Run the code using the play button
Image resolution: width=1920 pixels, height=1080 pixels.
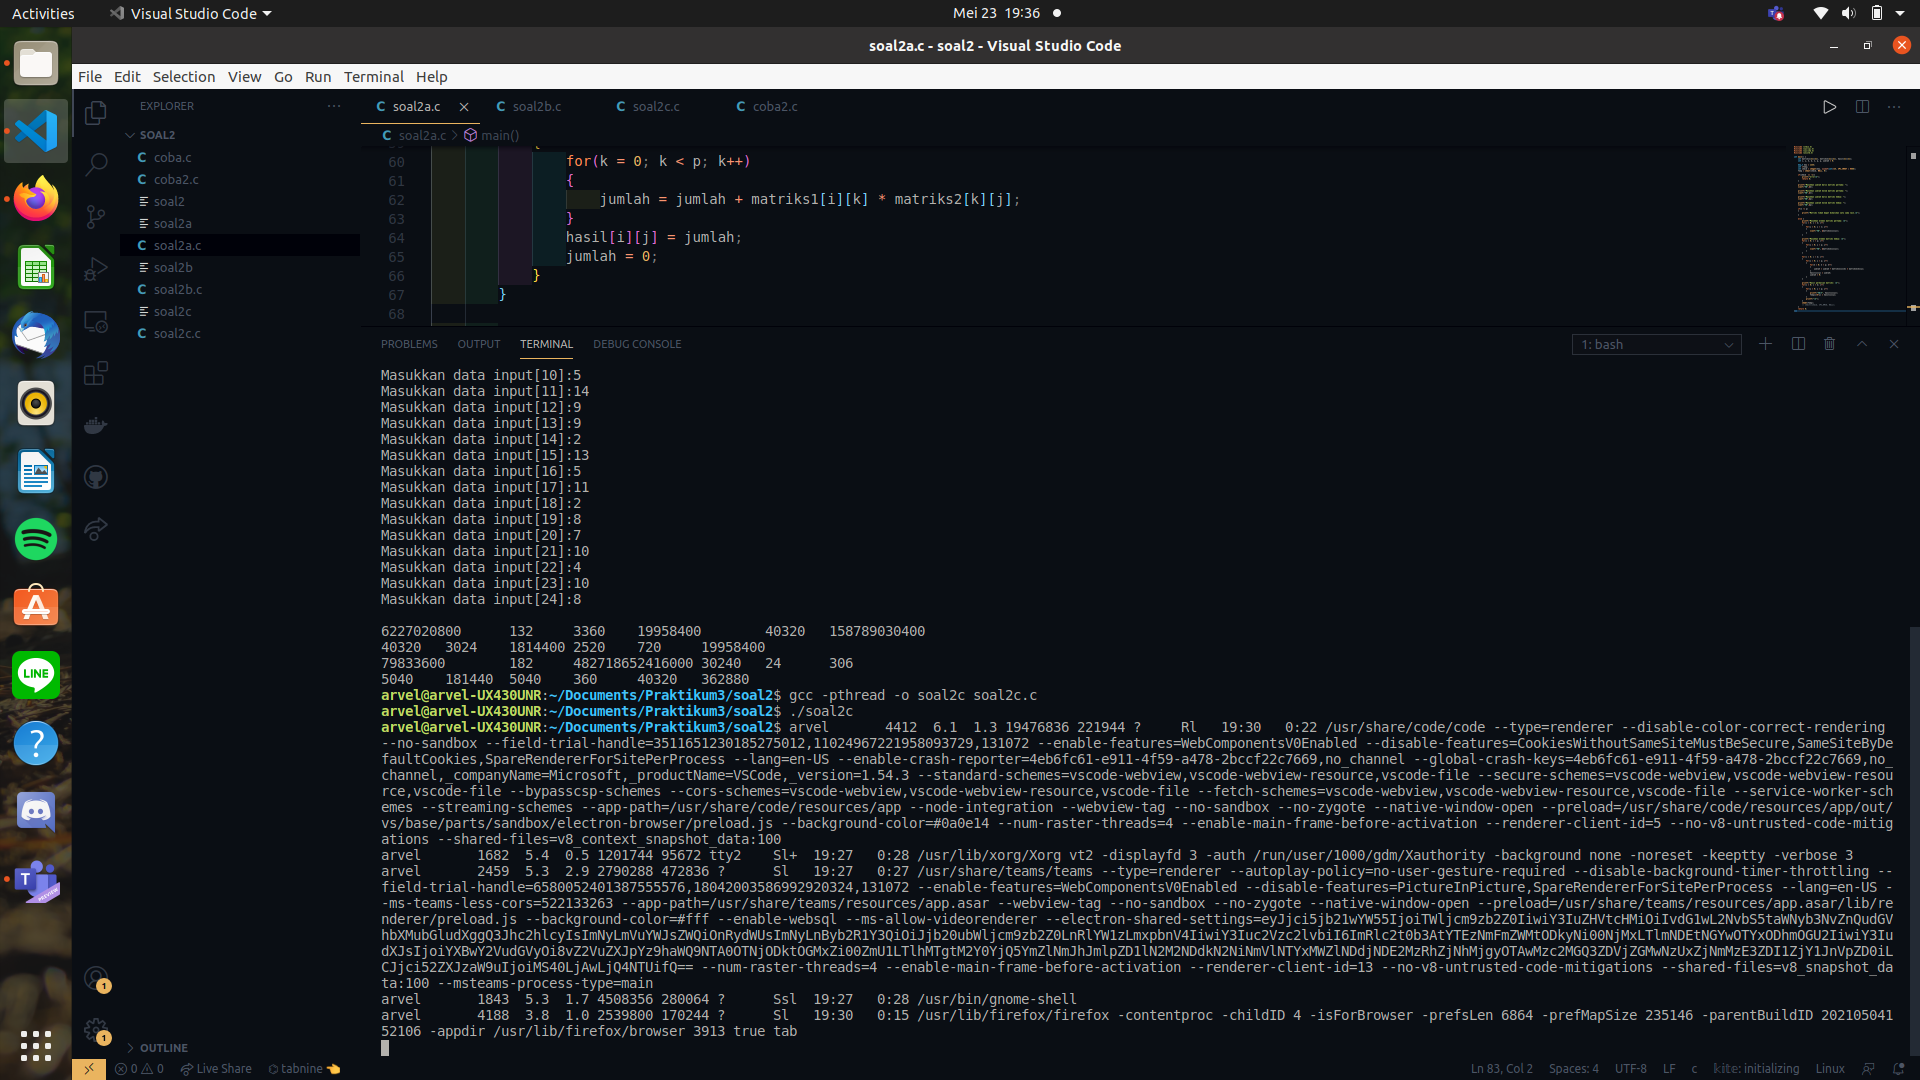[x=1829, y=107]
